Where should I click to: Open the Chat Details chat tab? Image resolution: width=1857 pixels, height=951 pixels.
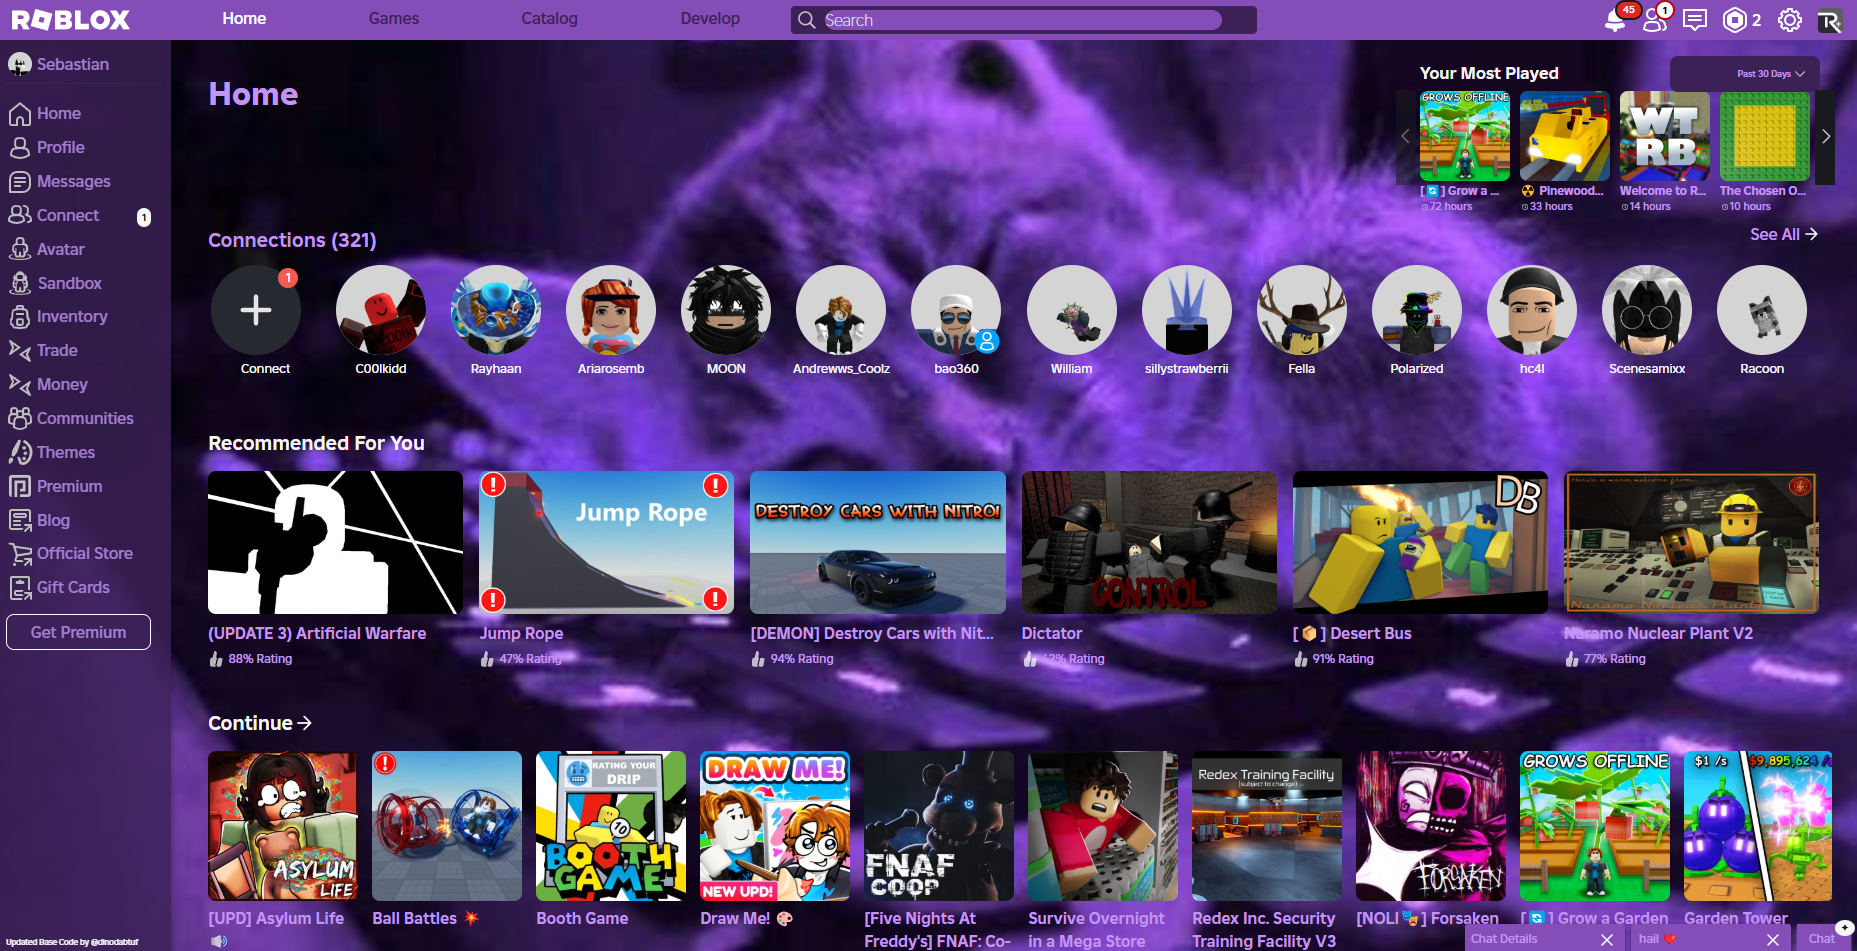pyautogui.click(x=1504, y=939)
